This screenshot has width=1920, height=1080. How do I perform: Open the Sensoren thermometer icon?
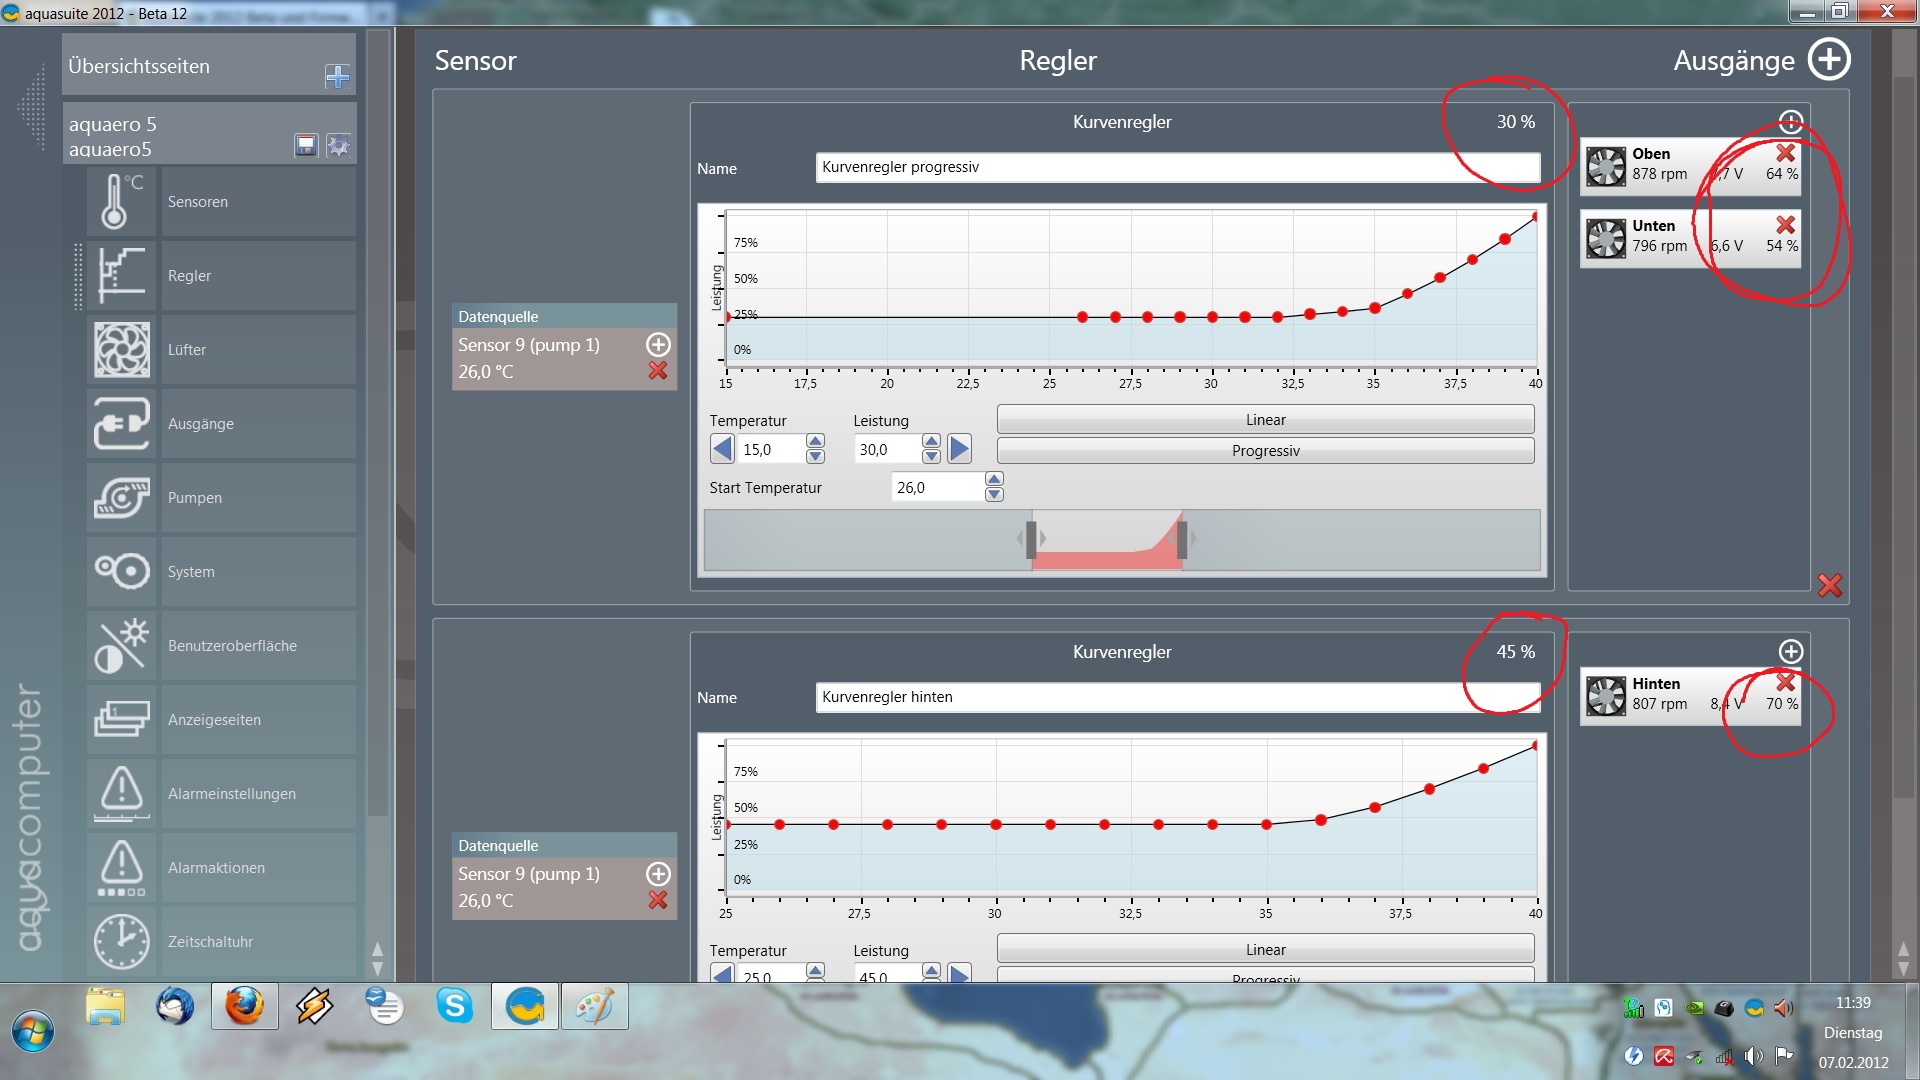[x=121, y=201]
